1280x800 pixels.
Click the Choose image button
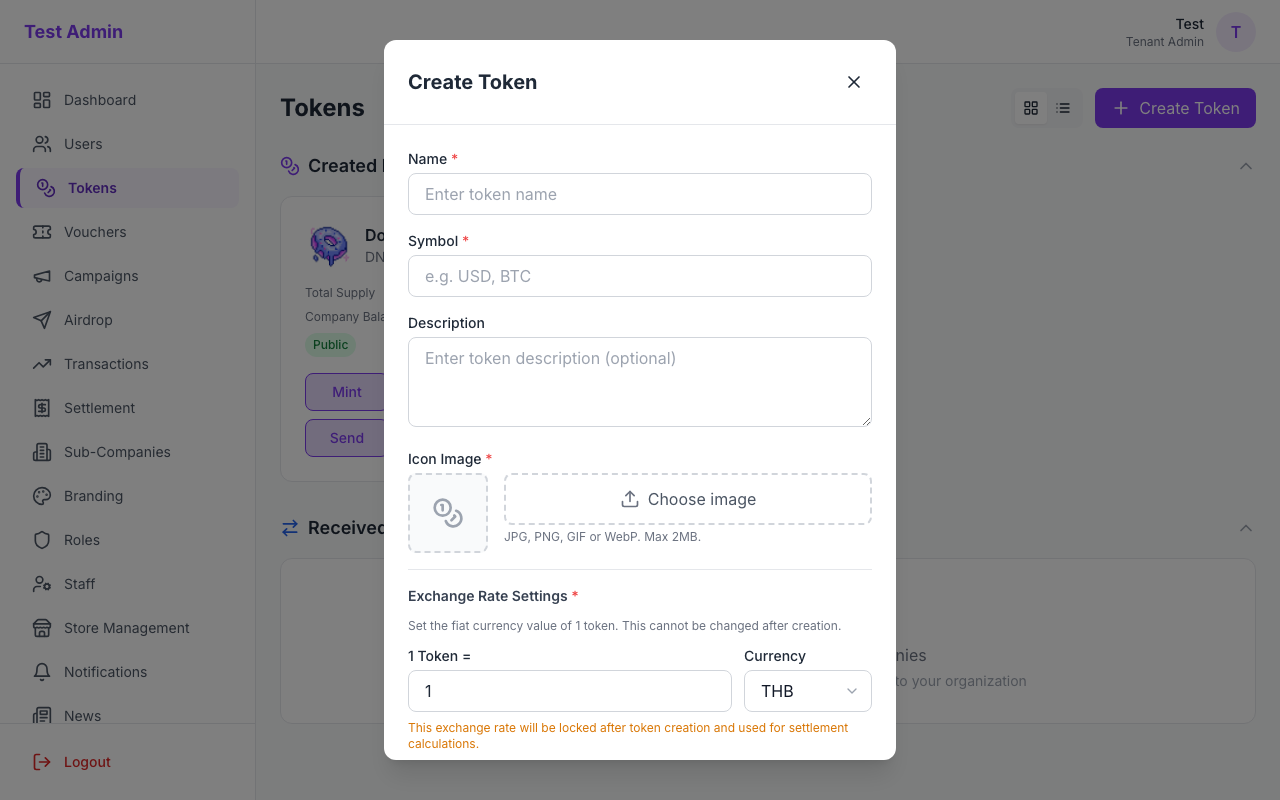[687, 499]
